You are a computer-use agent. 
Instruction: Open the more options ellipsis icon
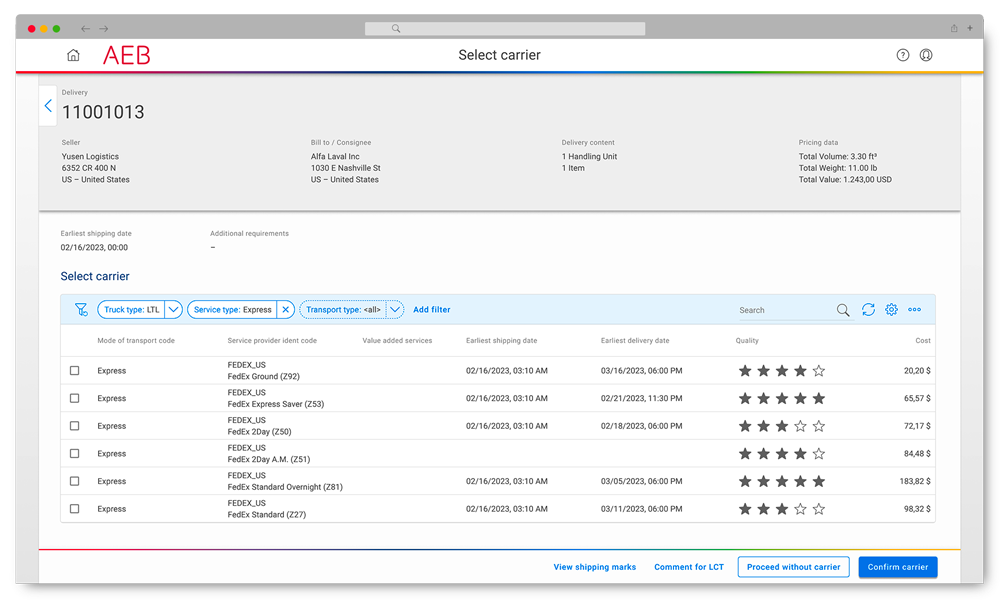[x=914, y=310]
